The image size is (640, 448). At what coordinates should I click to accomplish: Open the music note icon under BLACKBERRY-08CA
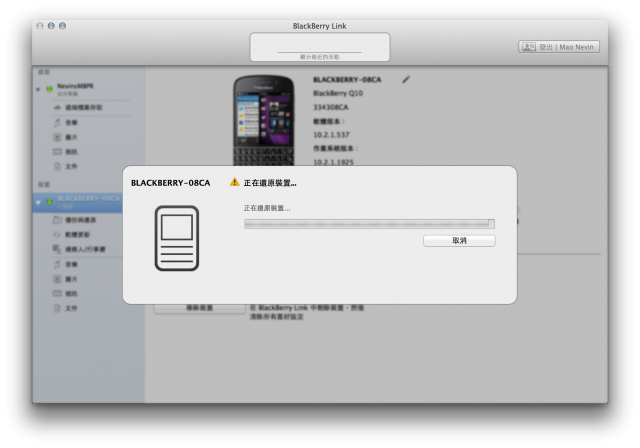57,264
